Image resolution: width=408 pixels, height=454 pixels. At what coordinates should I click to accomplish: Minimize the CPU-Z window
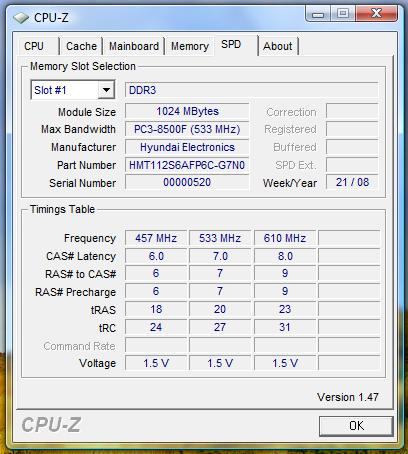tap(318, 14)
